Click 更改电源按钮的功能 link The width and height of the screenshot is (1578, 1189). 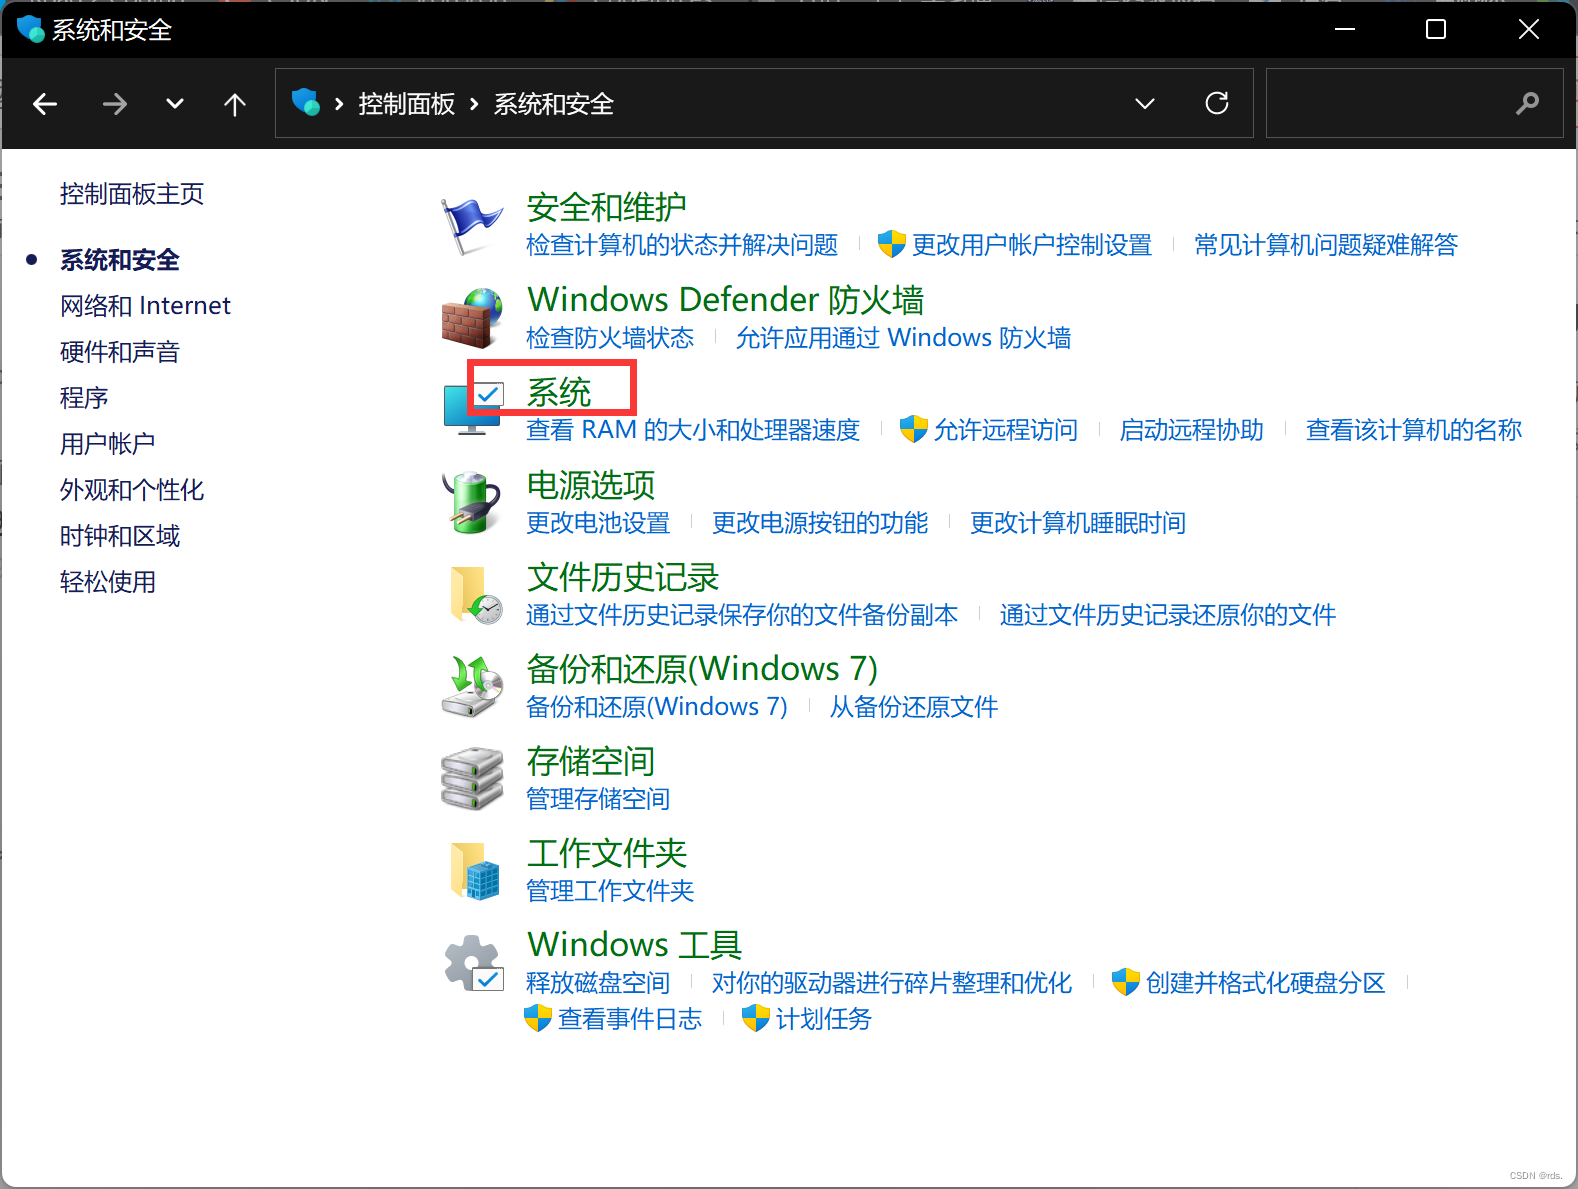(820, 523)
